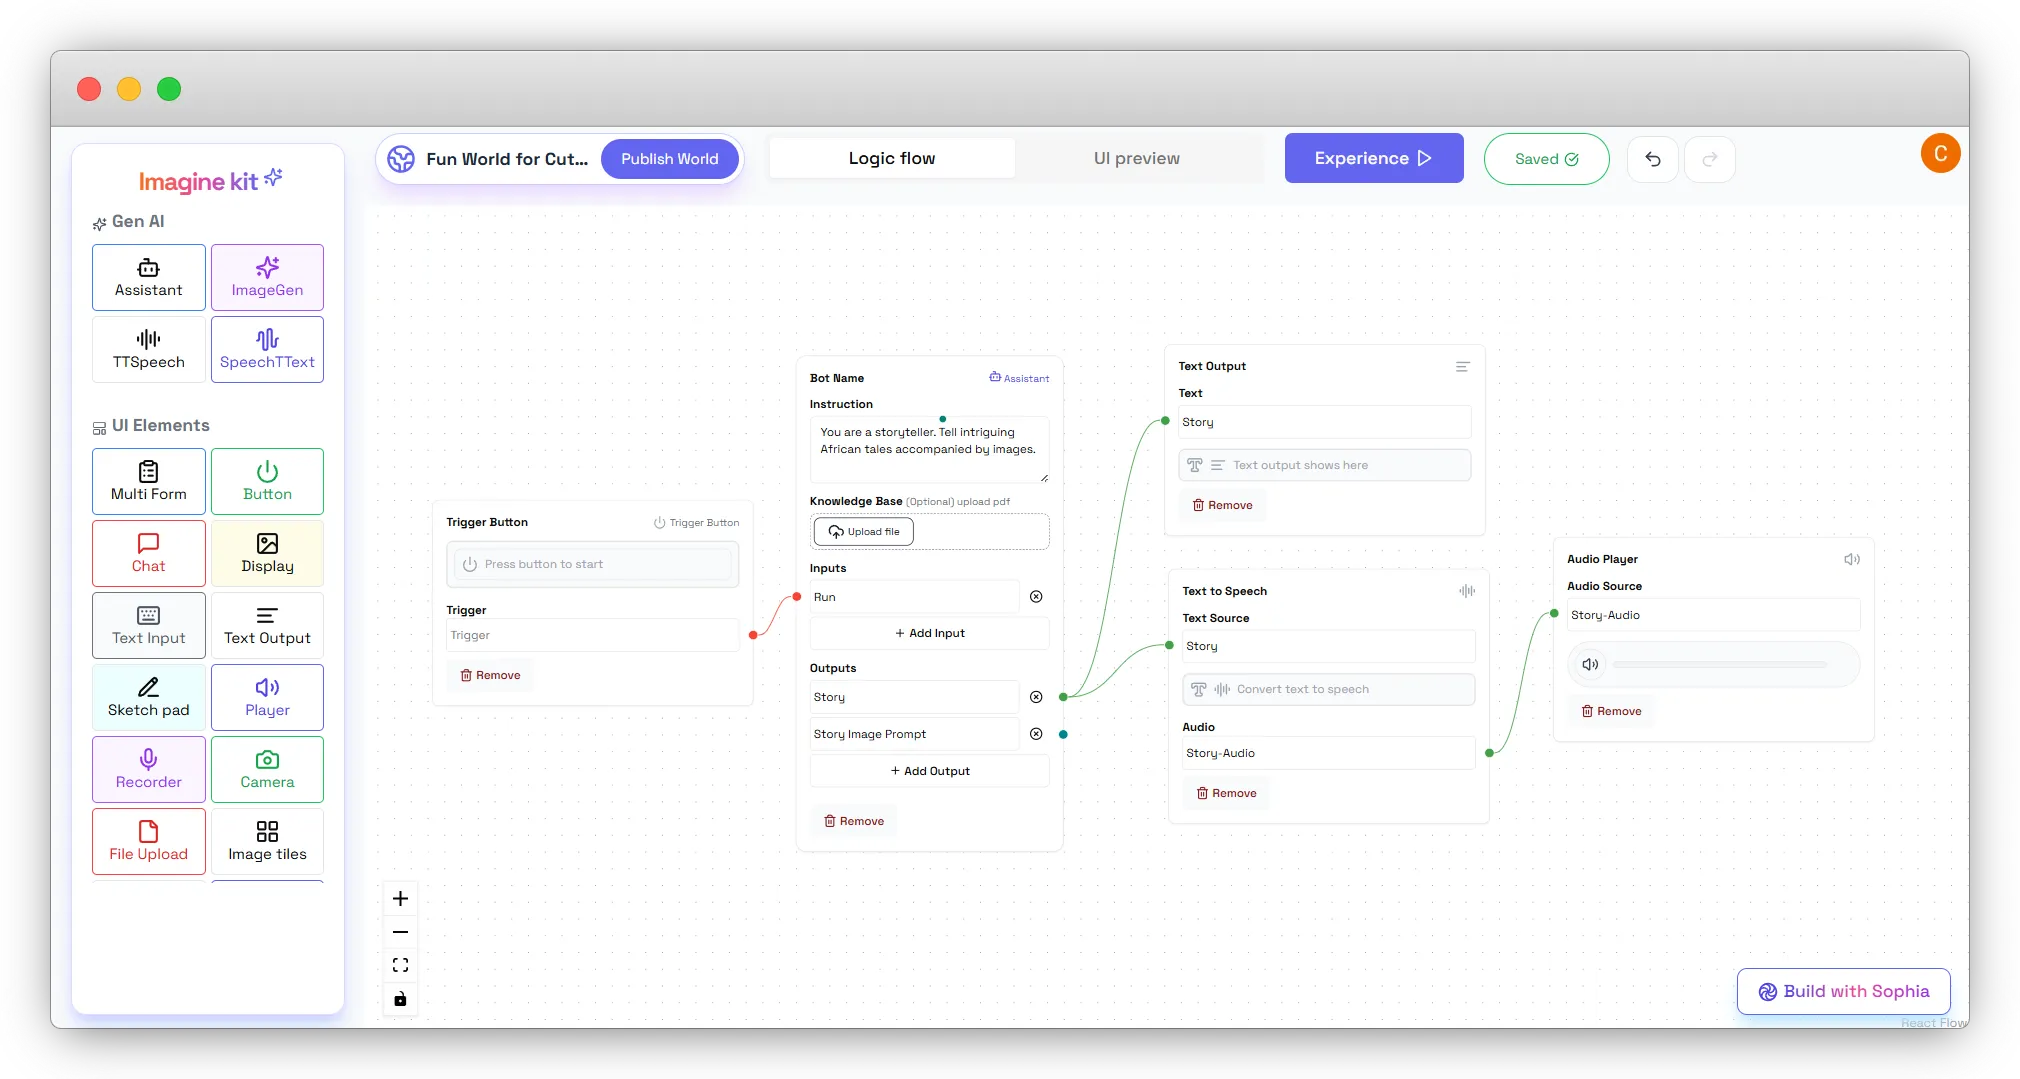Screen dimensions: 2020x1079
Task: Zoom in with the plus control
Action: (x=400, y=898)
